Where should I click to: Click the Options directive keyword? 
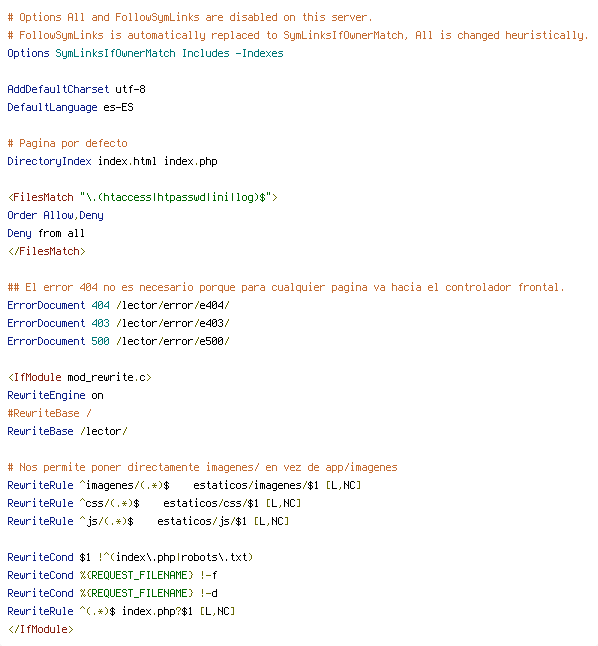tap(28, 54)
